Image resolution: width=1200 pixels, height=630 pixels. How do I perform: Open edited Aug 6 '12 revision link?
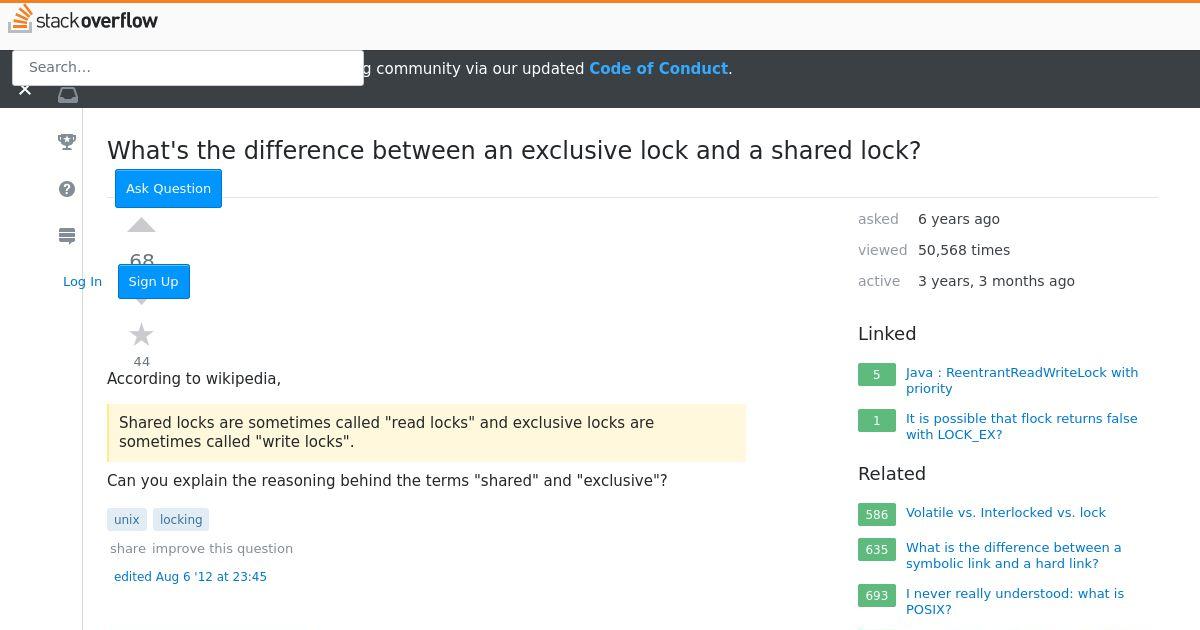(190, 576)
